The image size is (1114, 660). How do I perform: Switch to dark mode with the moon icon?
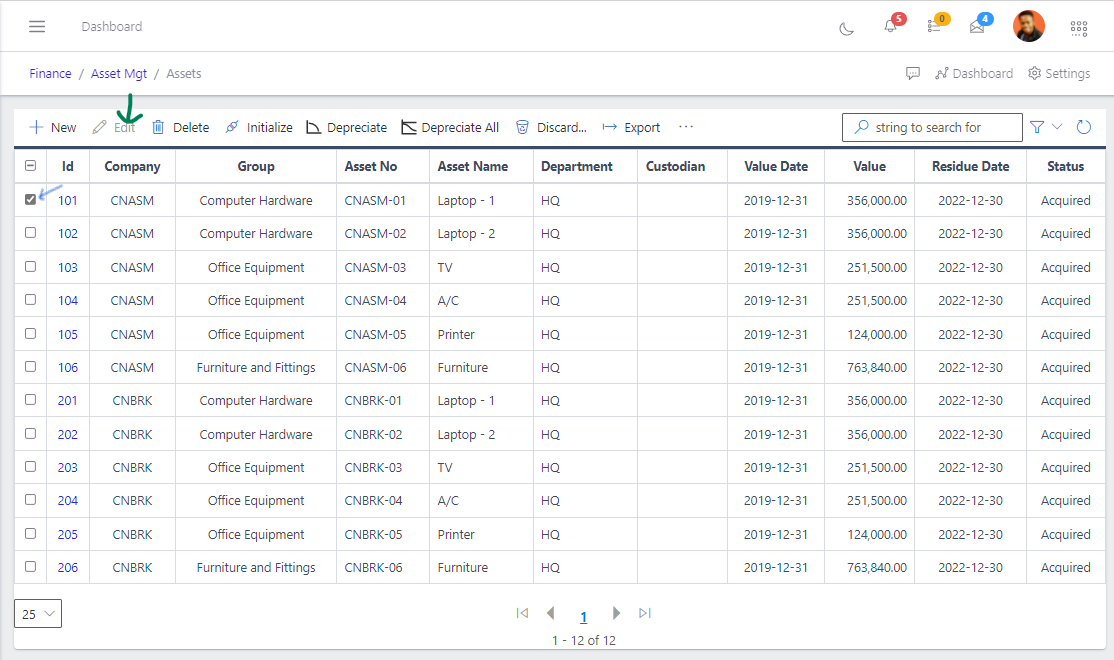[x=846, y=30]
